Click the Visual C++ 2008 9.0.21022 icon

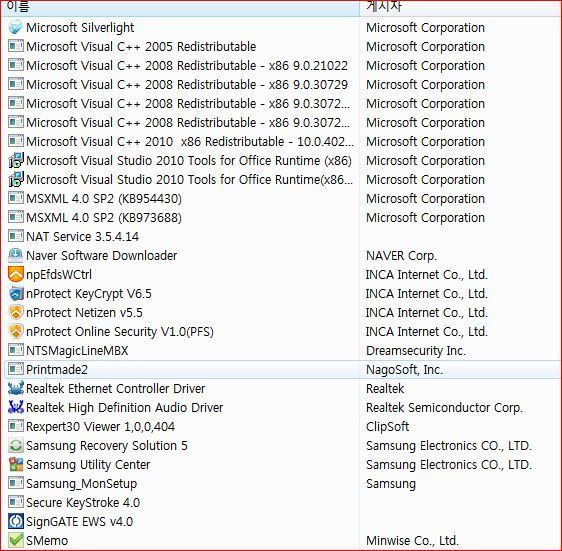coord(16,65)
